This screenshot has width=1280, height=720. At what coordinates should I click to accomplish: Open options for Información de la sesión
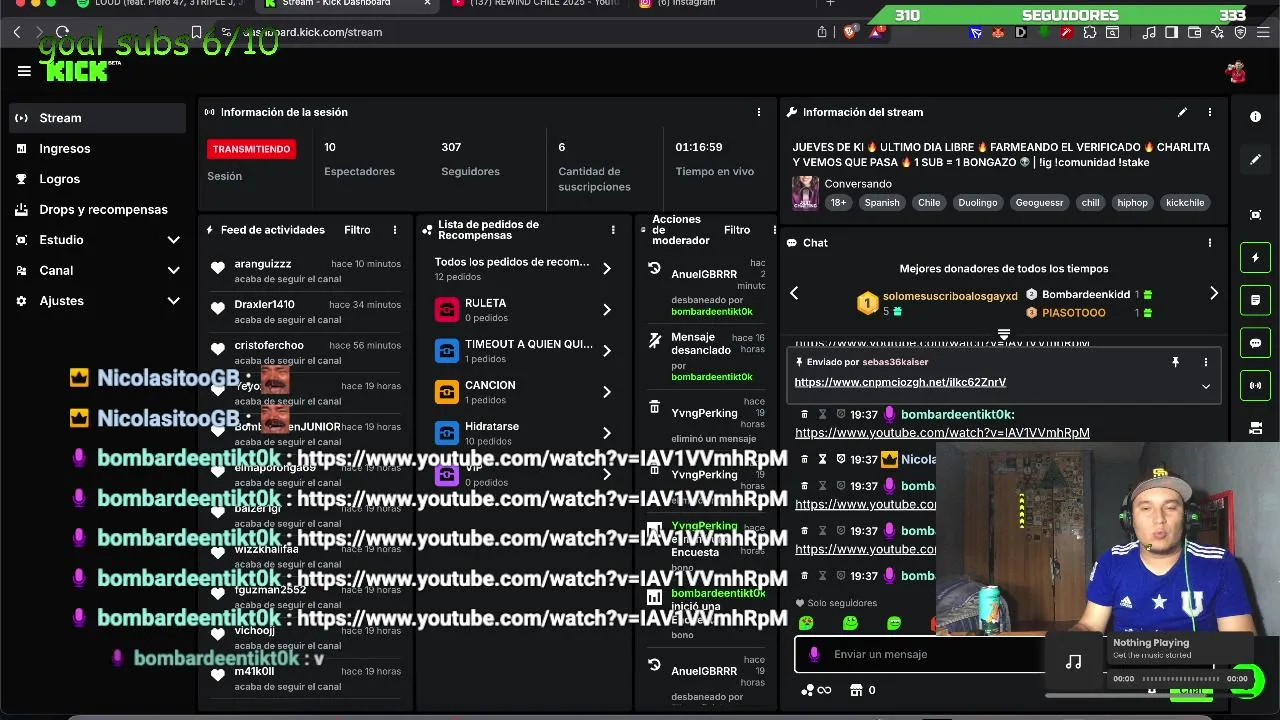pos(759,112)
